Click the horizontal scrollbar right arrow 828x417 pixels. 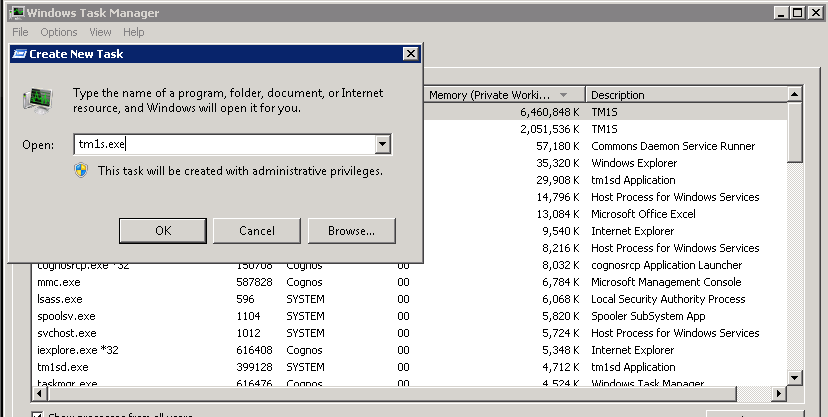tap(779, 393)
